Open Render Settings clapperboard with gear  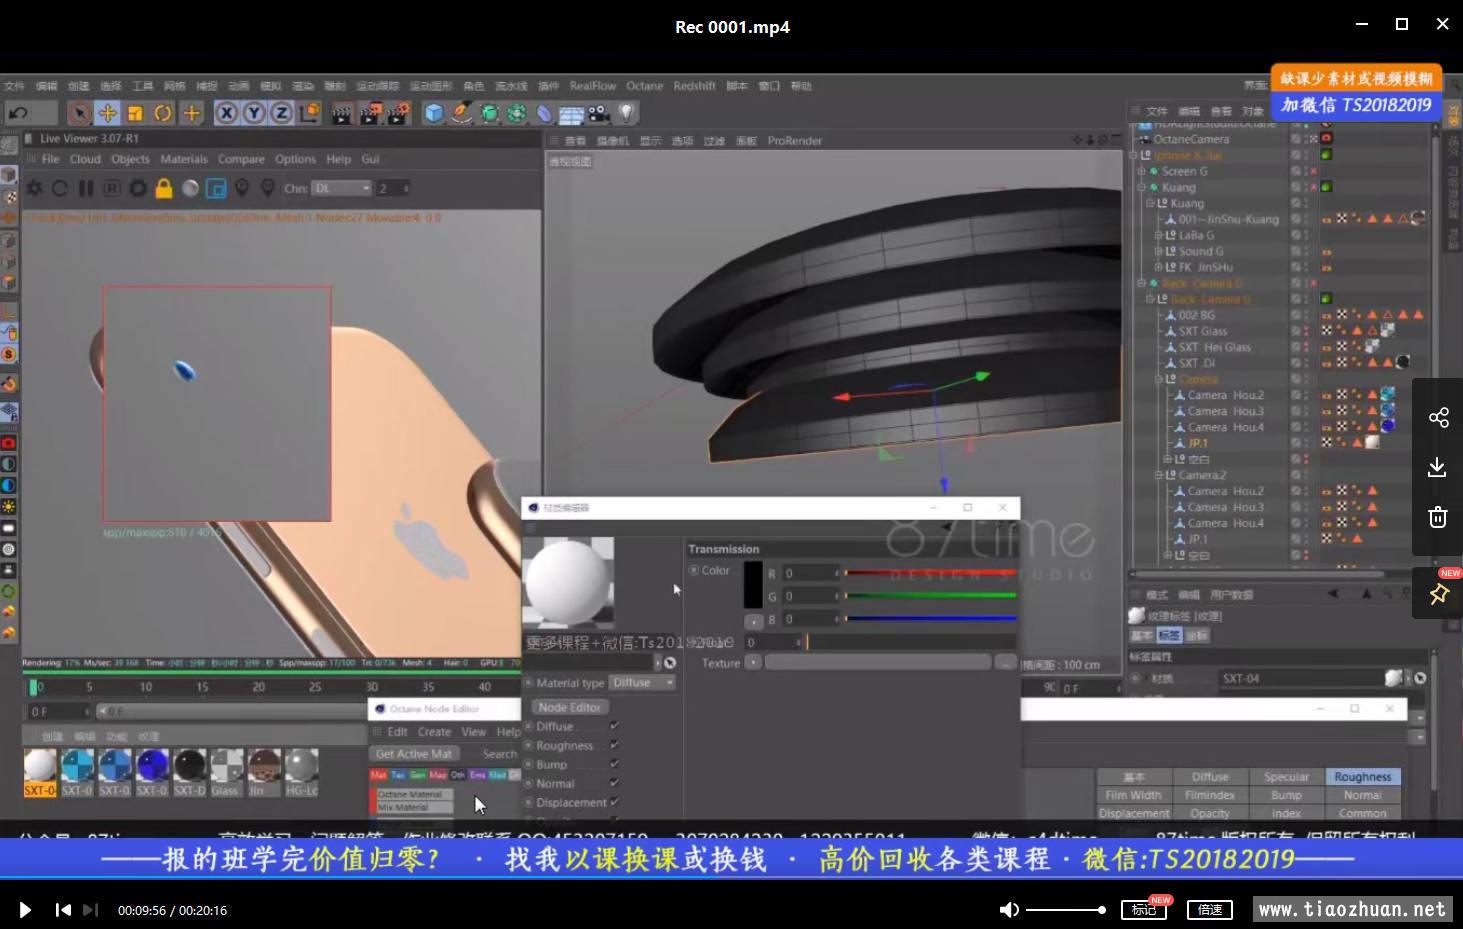pyautogui.click(x=399, y=113)
